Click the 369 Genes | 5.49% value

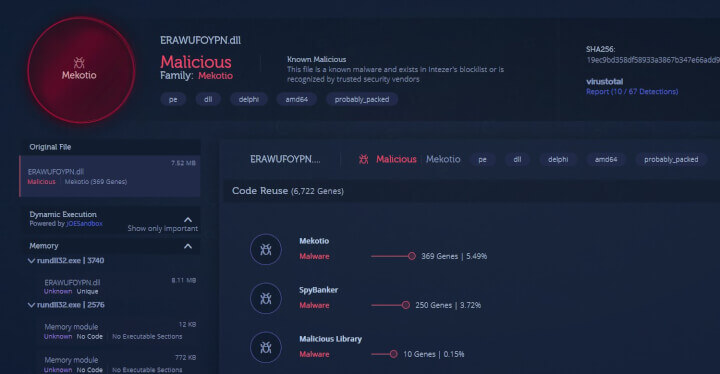click(454, 256)
